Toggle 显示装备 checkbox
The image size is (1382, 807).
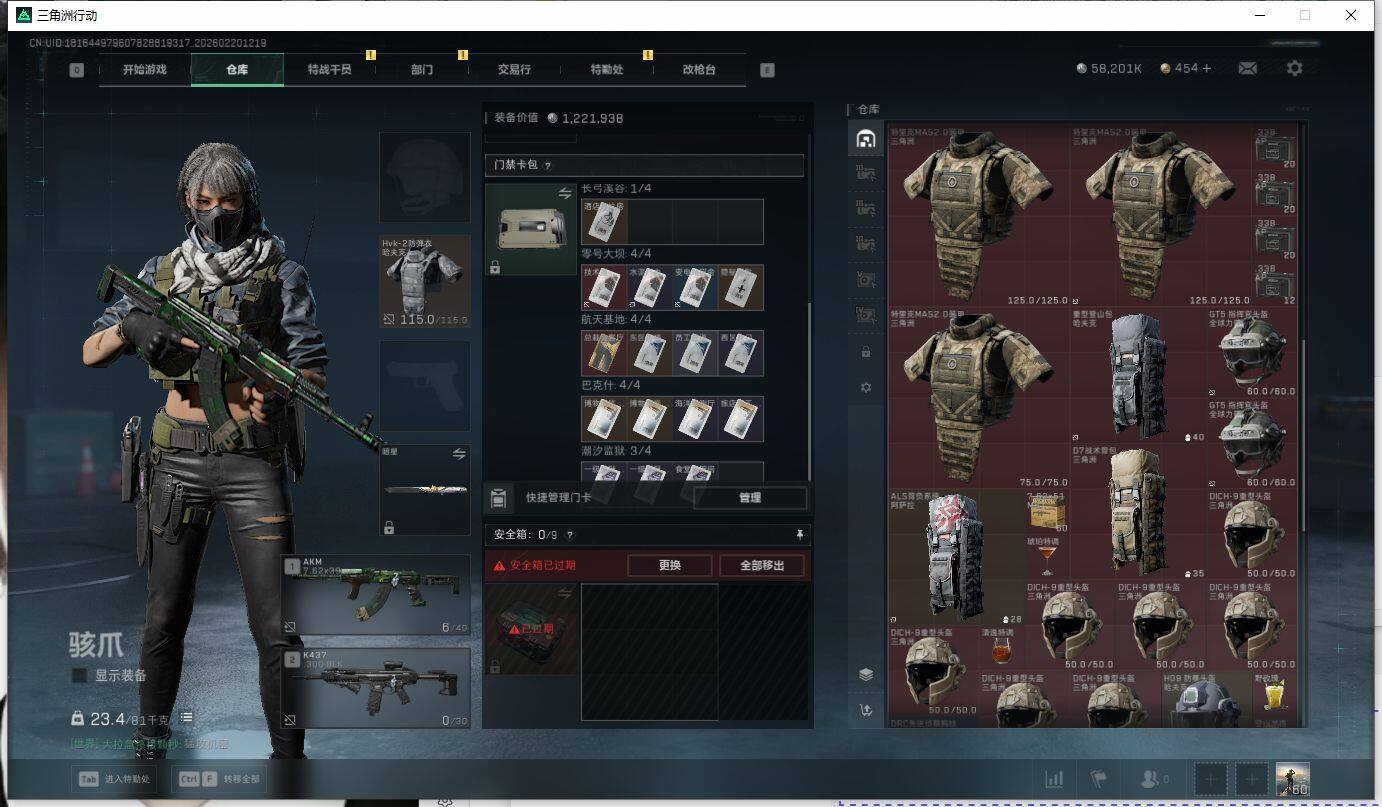coord(79,676)
